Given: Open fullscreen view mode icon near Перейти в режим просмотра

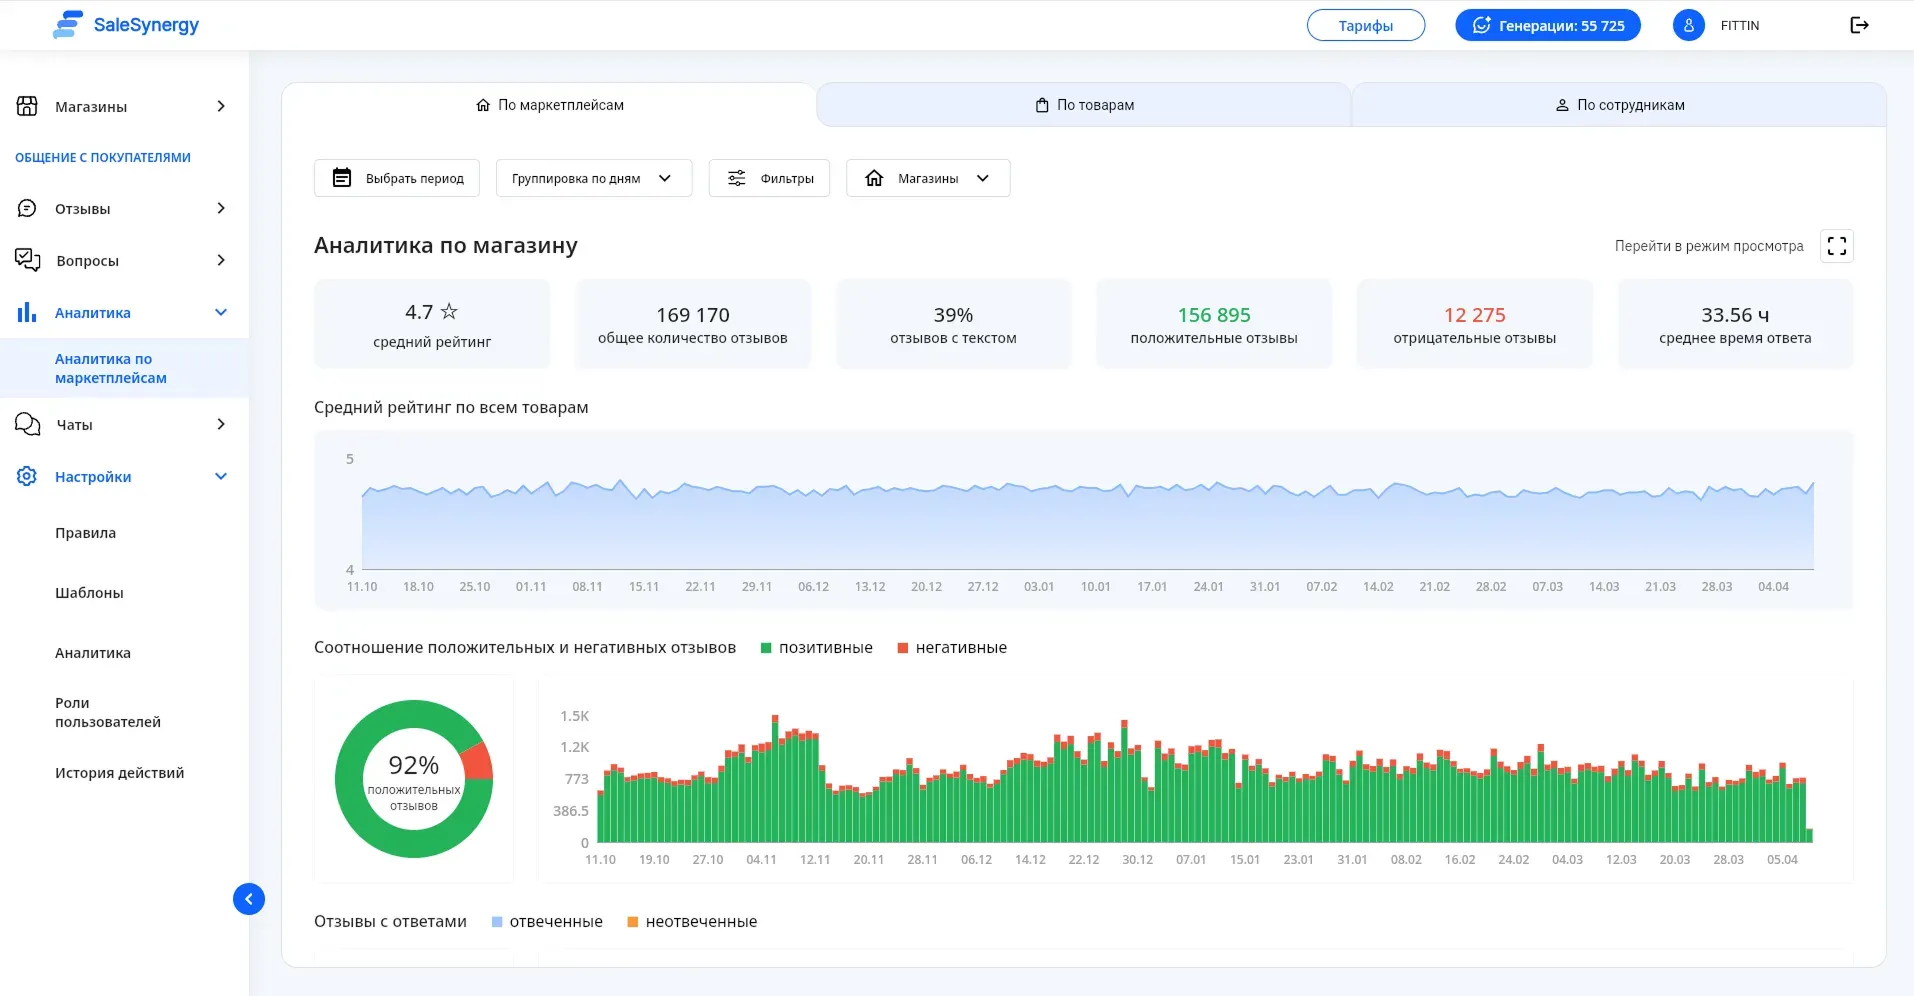Looking at the screenshot, I should [x=1837, y=245].
